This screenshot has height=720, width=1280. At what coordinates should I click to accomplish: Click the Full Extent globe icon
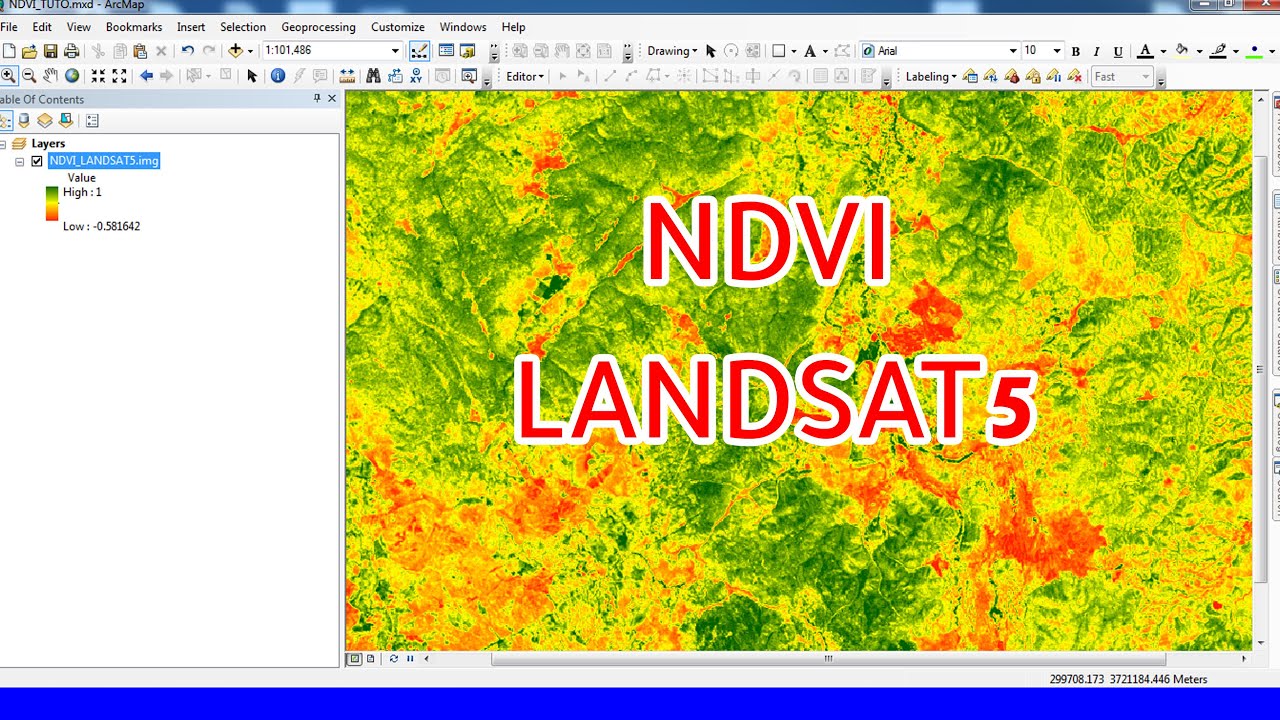[x=72, y=76]
